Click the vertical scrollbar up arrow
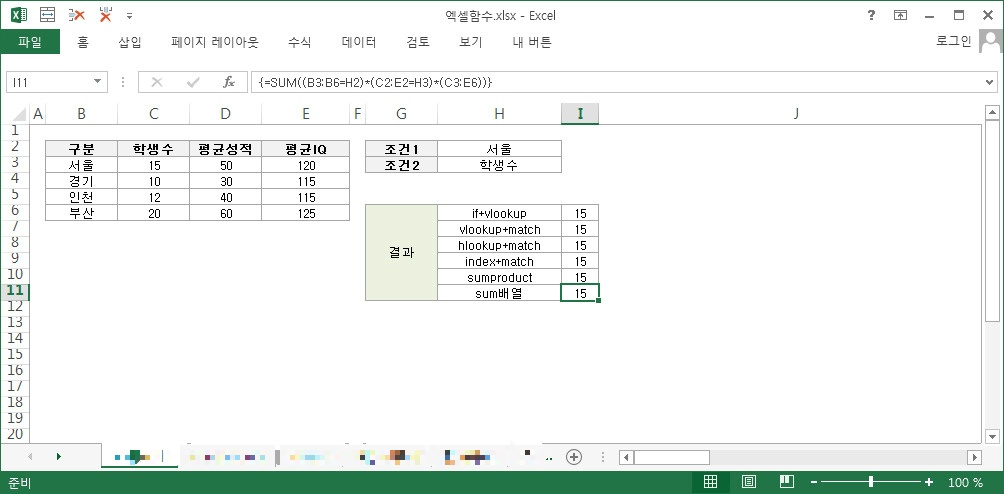Image resolution: width=1004 pixels, height=494 pixels. [x=992, y=113]
